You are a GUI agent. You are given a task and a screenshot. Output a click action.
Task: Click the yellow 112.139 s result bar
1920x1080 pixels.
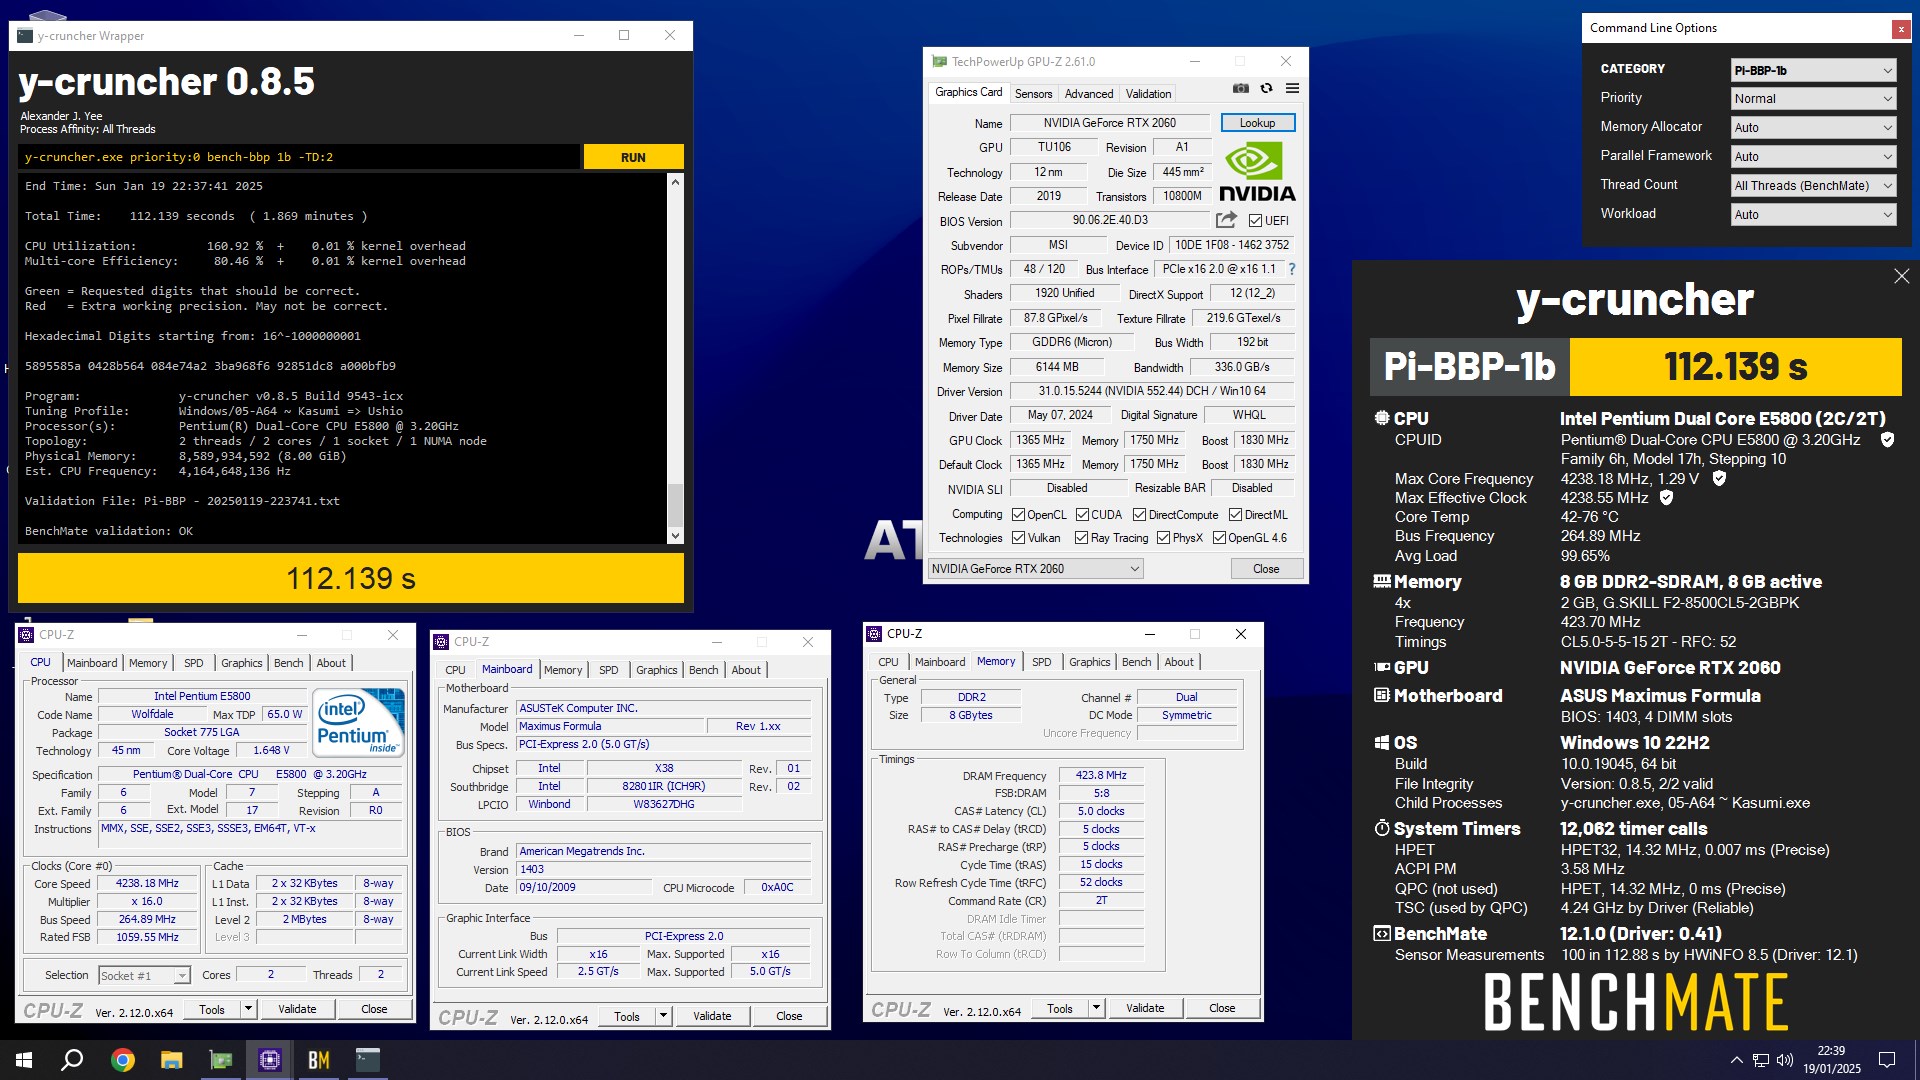(x=351, y=579)
